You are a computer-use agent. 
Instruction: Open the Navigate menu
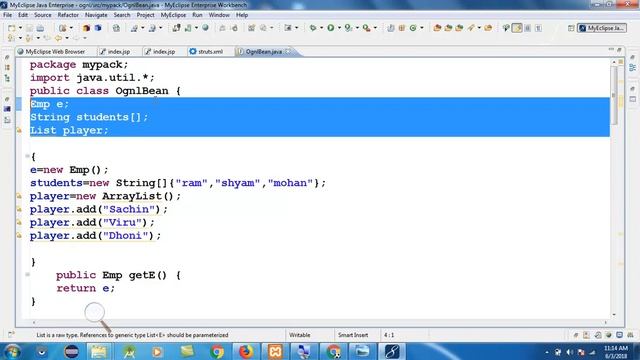(96, 15)
